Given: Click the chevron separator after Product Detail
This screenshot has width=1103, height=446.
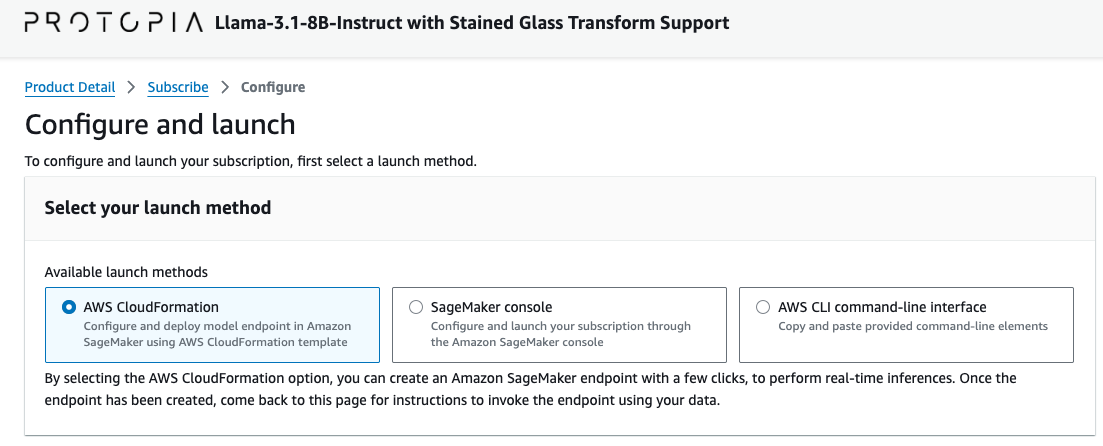Looking at the screenshot, I should click(x=132, y=87).
